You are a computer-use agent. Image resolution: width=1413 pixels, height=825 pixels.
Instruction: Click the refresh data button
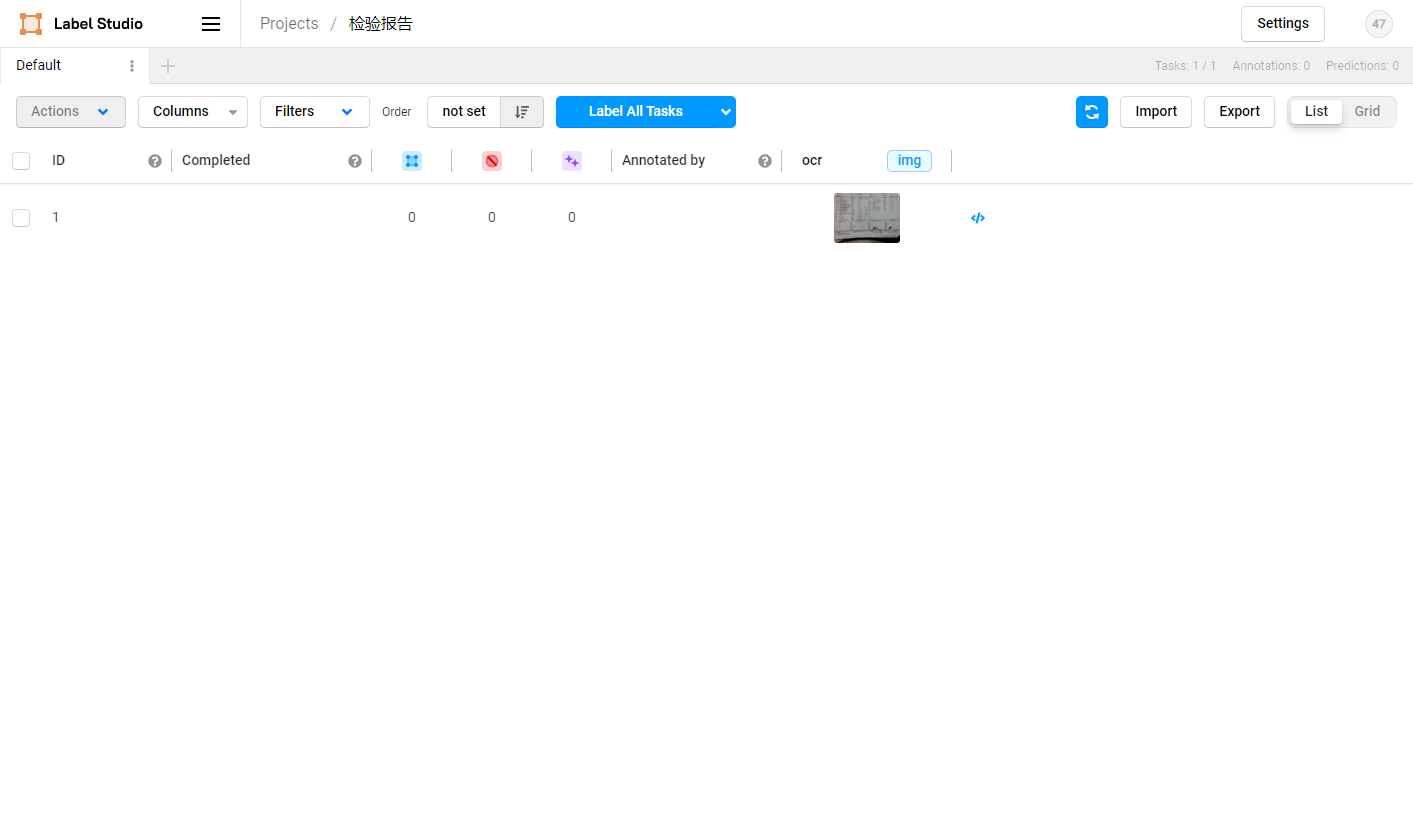point(1092,112)
